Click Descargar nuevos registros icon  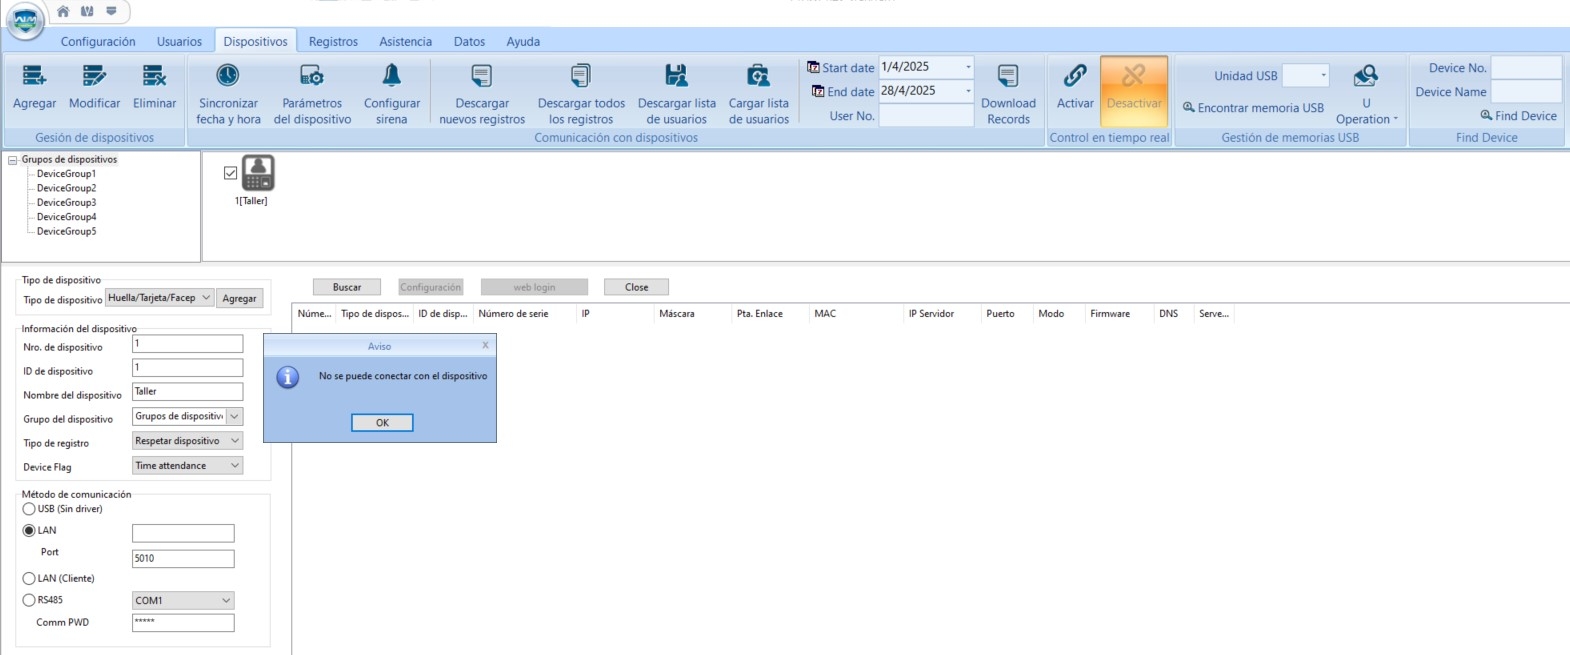[482, 75]
